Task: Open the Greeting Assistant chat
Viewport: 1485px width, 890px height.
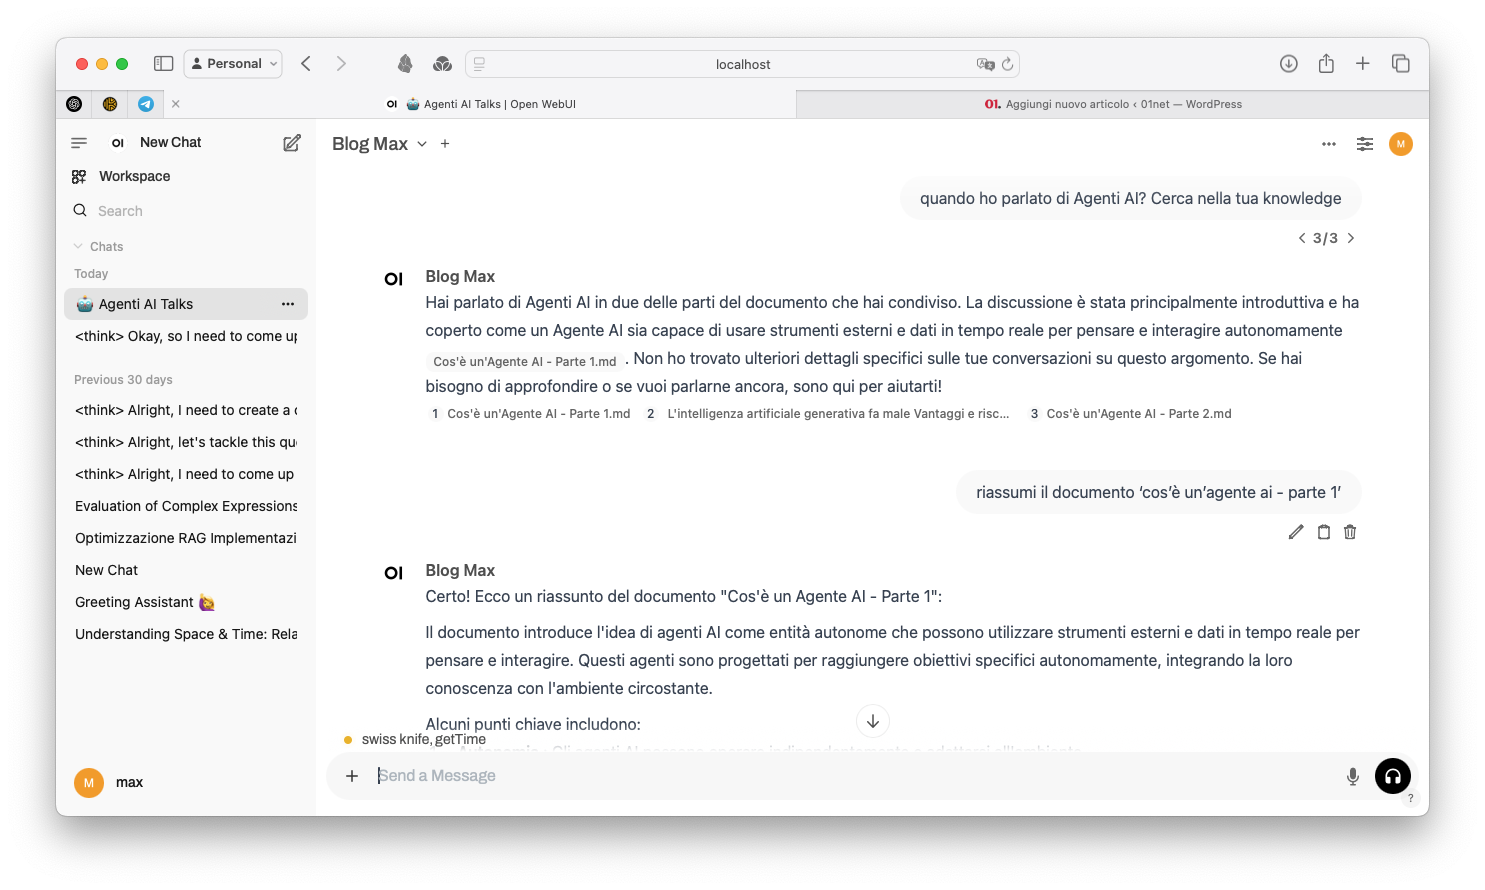Action: (186, 602)
